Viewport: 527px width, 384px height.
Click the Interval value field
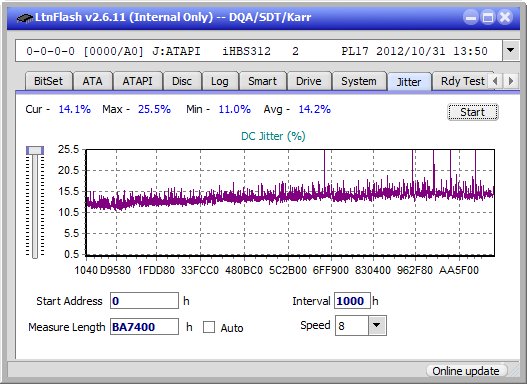click(352, 301)
